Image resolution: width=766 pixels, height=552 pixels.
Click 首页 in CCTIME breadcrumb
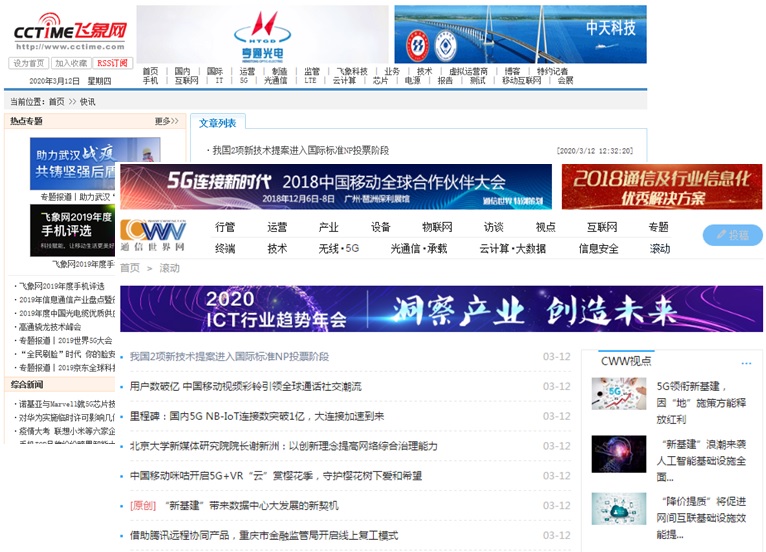coord(56,102)
